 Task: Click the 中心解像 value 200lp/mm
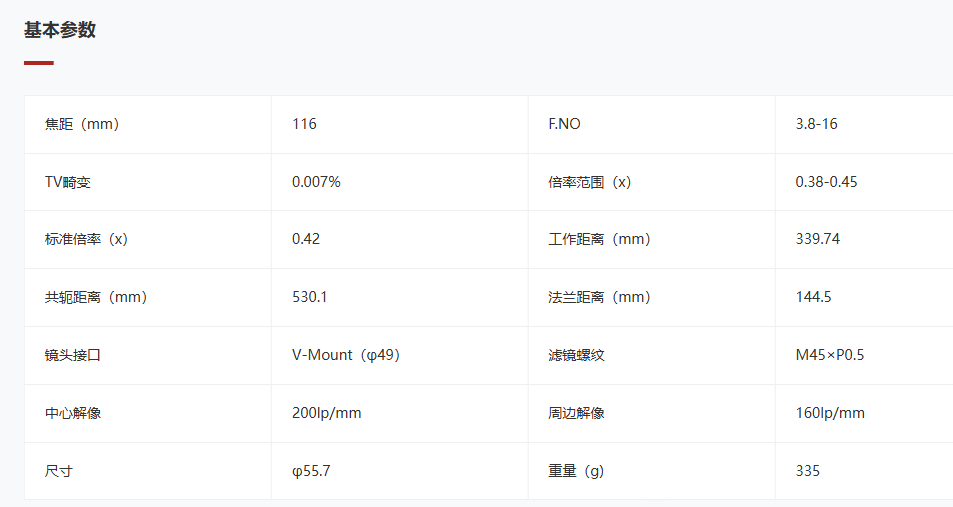(326, 413)
